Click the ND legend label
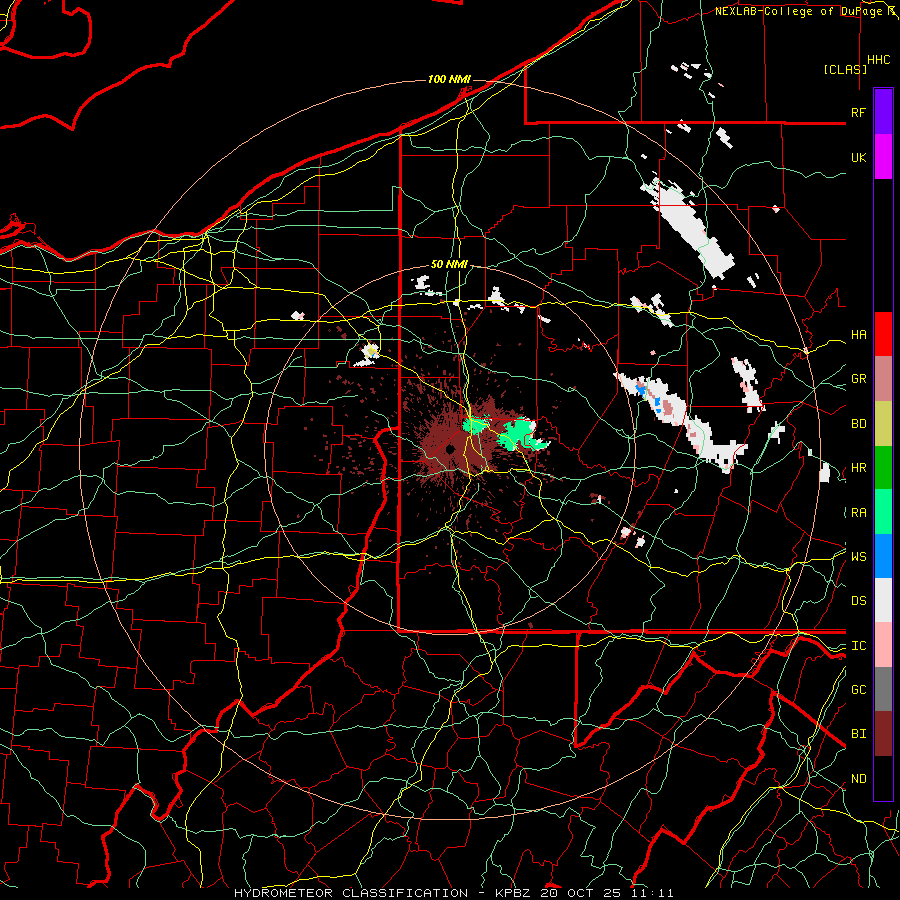Viewport: 900px width, 900px height. tap(858, 779)
